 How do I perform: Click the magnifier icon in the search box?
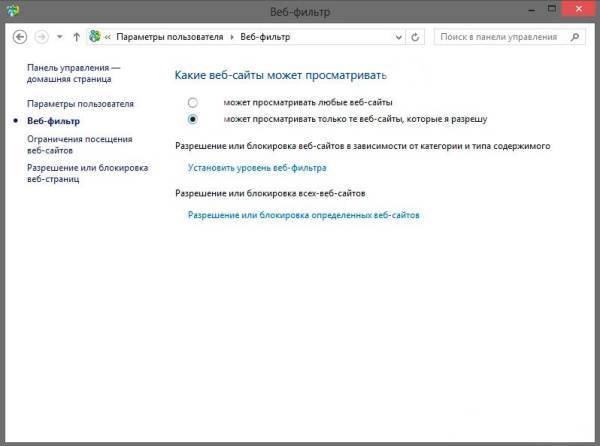(x=574, y=37)
